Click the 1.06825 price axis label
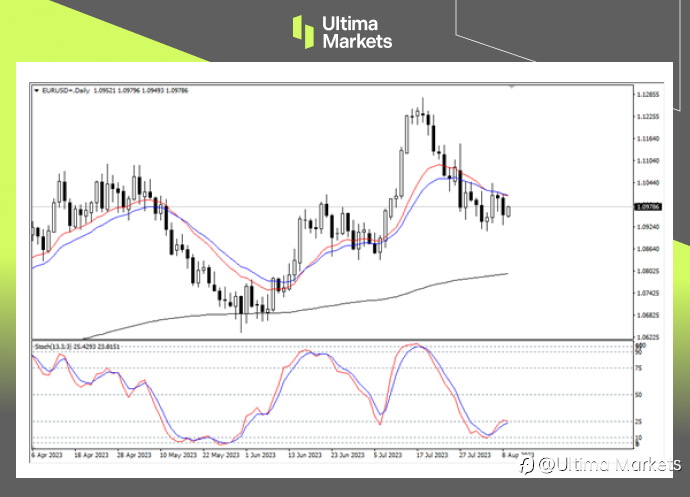 pyautogui.click(x=648, y=315)
